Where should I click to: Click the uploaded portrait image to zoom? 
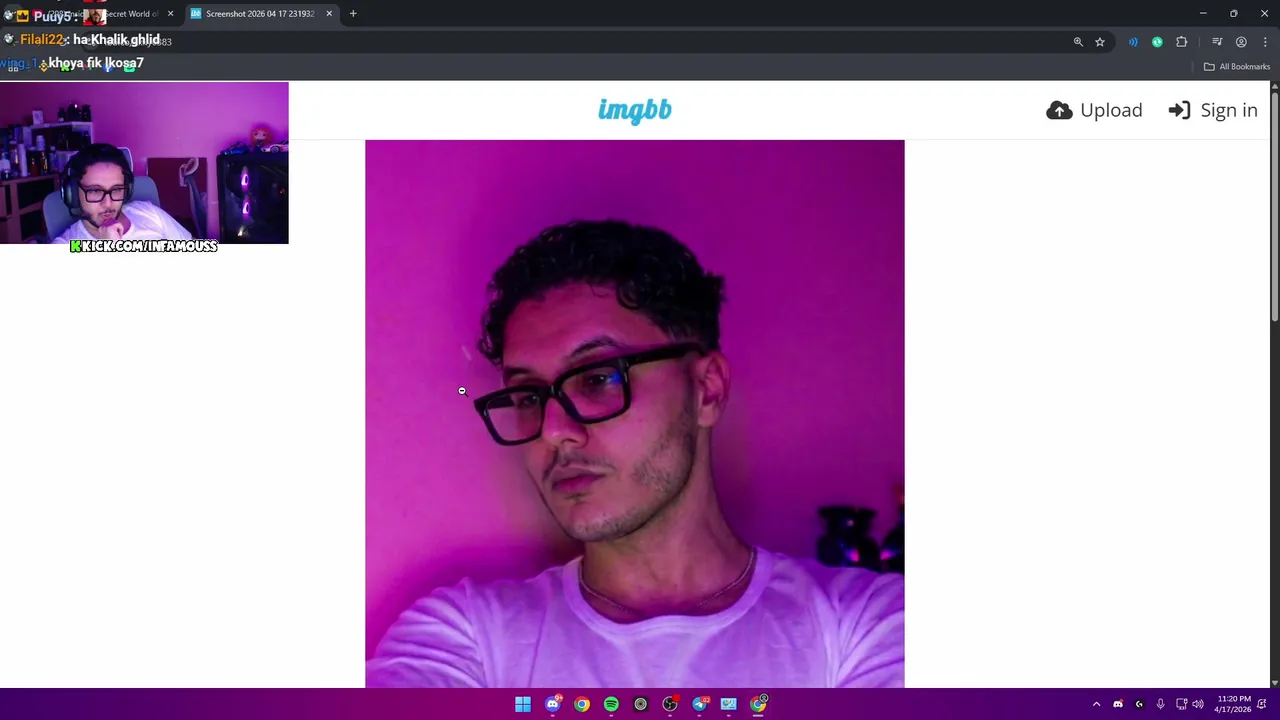click(x=635, y=414)
